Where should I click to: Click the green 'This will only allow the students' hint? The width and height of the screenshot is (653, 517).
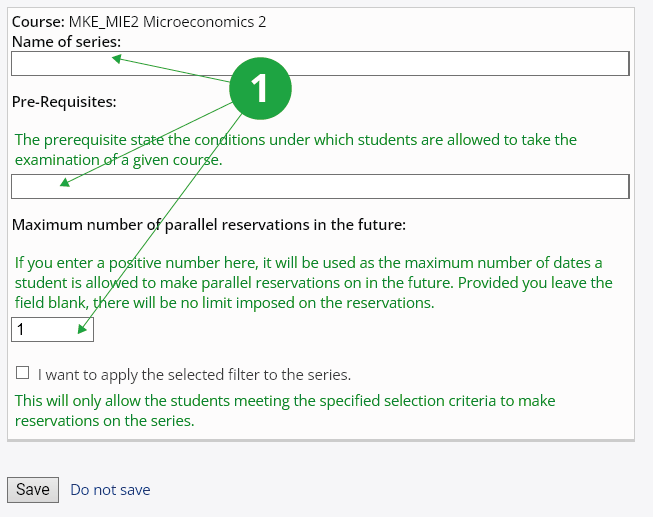[x=285, y=410]
